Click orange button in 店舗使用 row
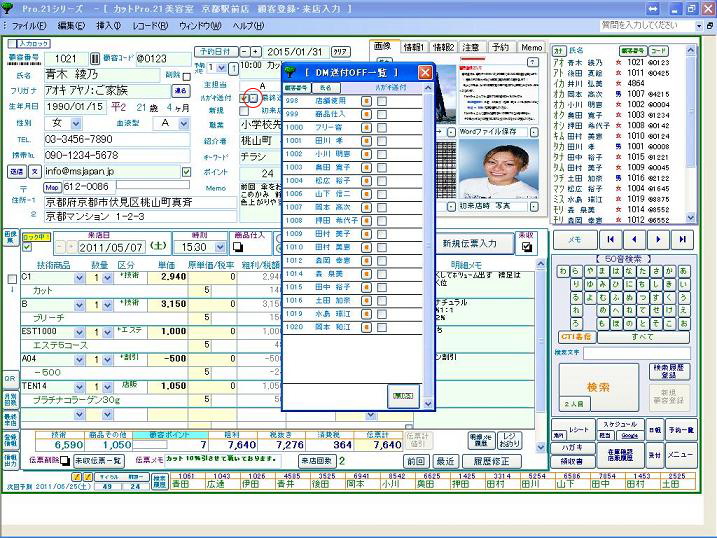 tap(366, 101)
